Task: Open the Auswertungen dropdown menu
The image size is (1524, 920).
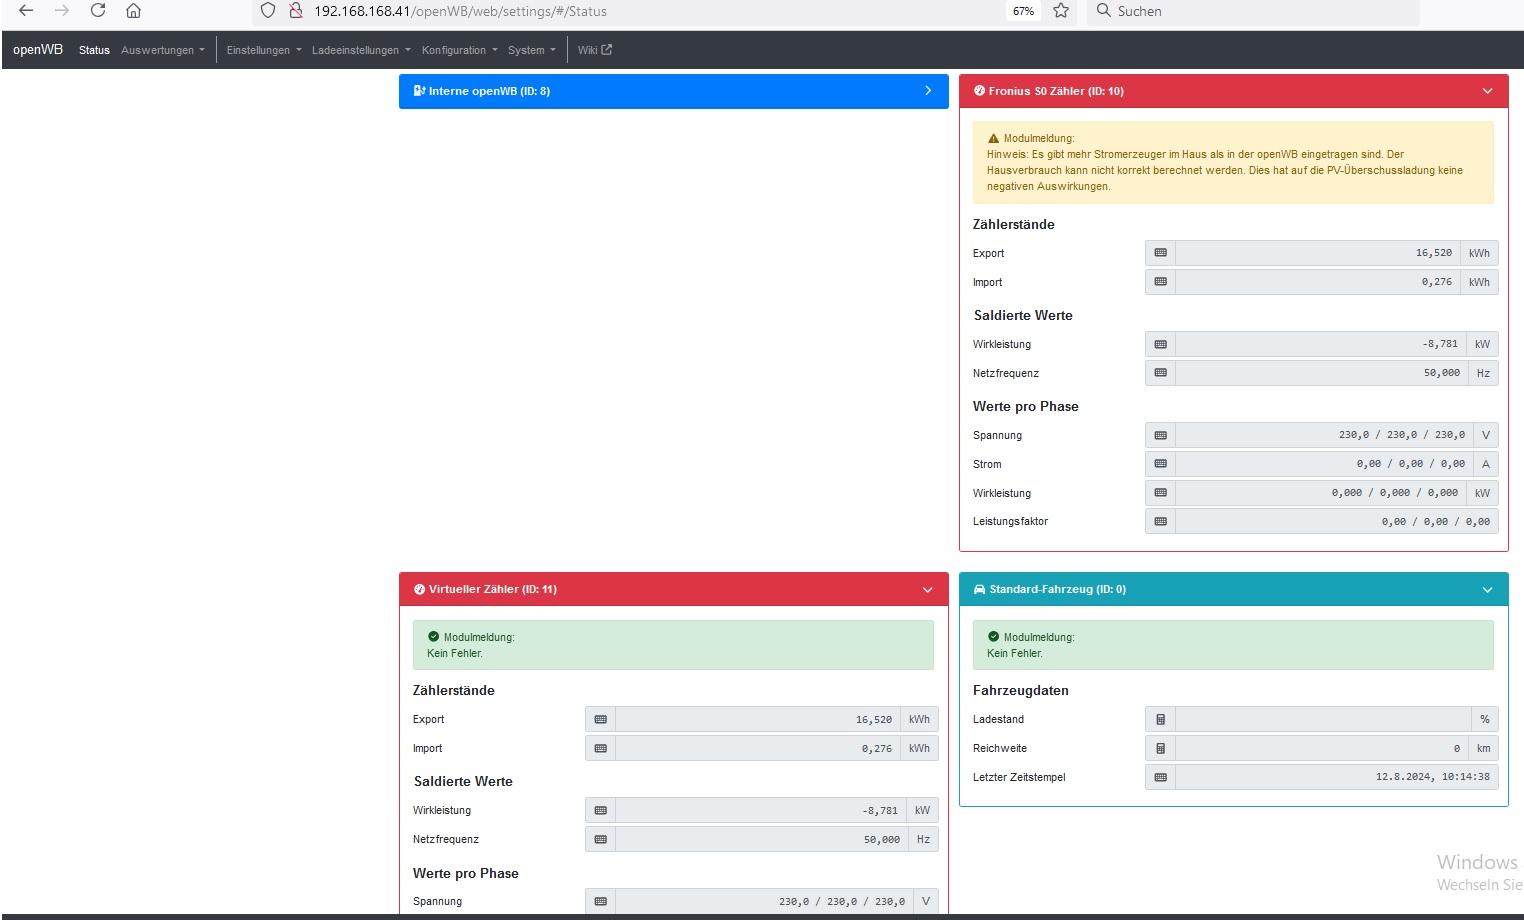Action: [163, 50]
